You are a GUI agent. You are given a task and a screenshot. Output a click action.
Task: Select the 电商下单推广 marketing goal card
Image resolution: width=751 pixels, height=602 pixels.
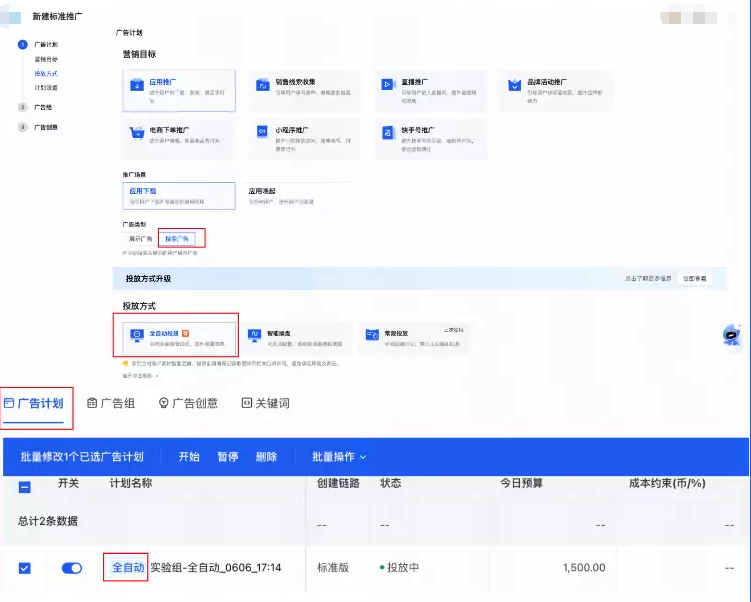pyautogui.click(x=179, y=139)
